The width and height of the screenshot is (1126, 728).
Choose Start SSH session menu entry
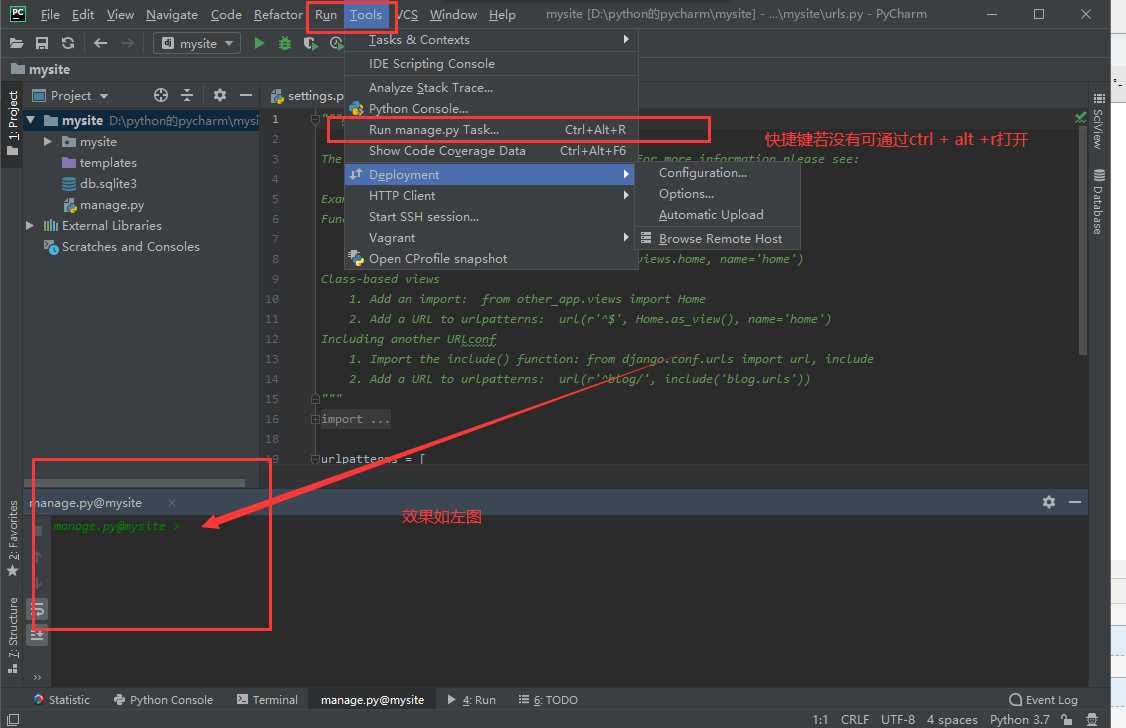(x=490, y=217)
